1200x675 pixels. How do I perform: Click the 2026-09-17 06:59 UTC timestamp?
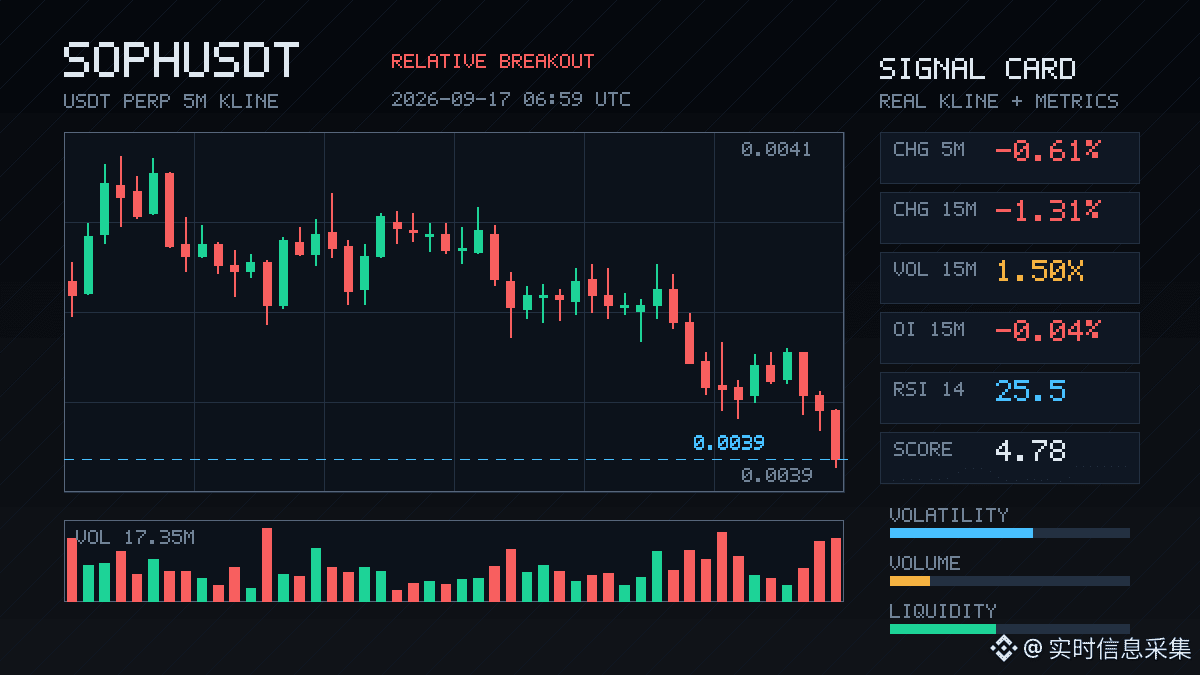click(511, 99)
